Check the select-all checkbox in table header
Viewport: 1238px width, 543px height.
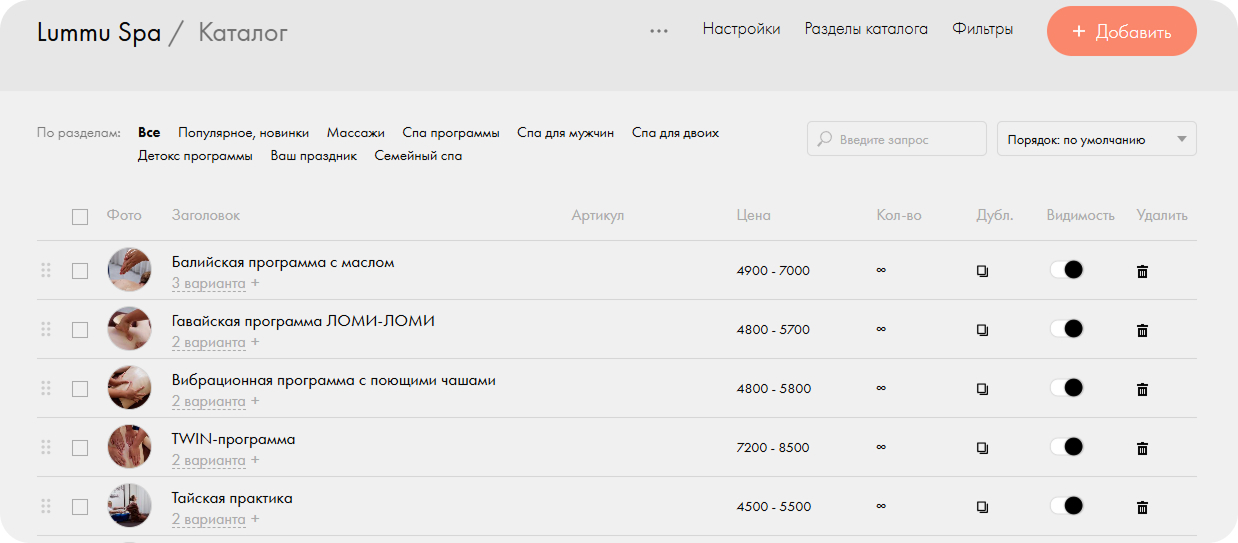80,216
